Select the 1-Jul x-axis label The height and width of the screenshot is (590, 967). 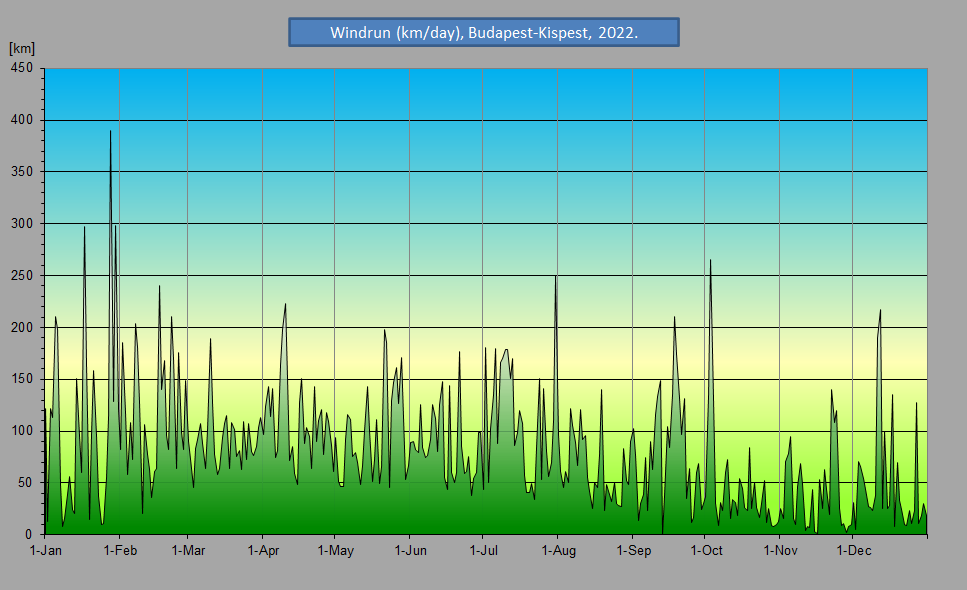coord(483,550)
